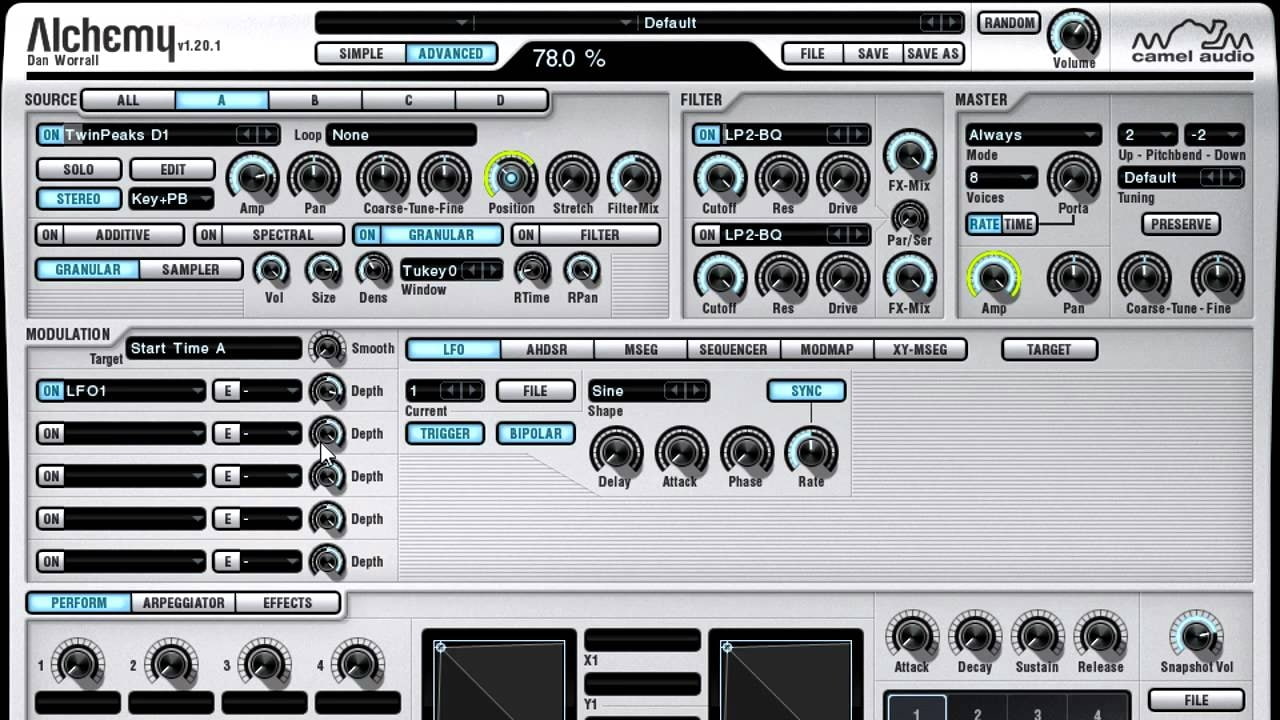The image size is (1280, 720).
Task: Click the source Position knob
Action: click(511, 178)
